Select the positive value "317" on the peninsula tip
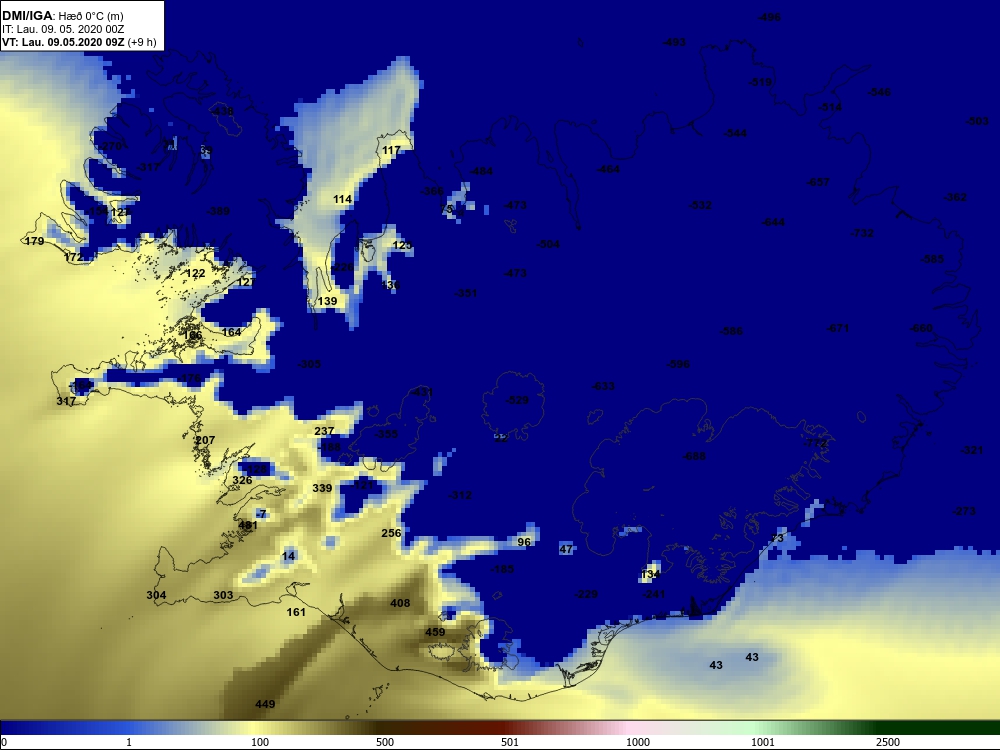The width and height of the screenshot is (1000, 750). click(x=66, y=401)
